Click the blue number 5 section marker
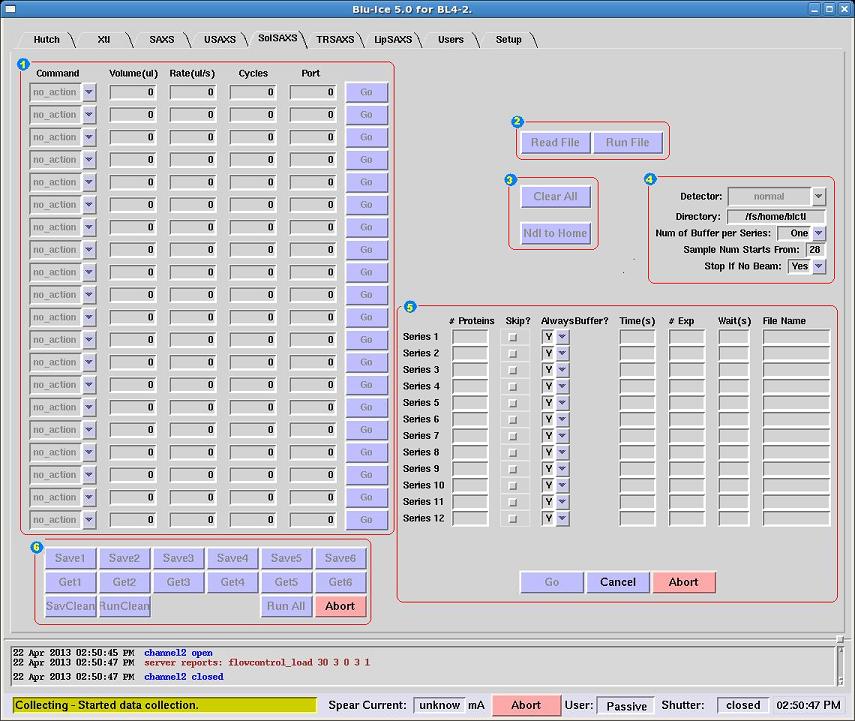Viewport: 855px width, 721px height. (409, 307)
